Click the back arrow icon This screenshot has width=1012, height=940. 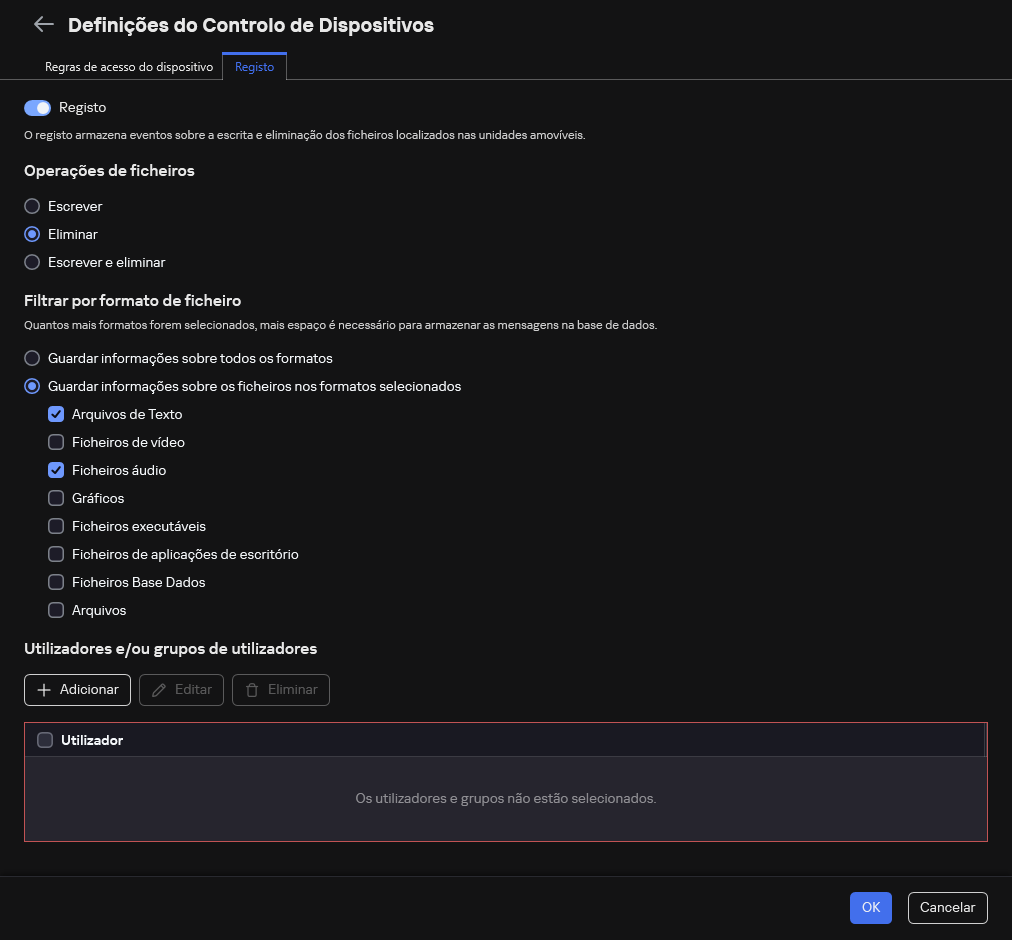coord(43,25)
